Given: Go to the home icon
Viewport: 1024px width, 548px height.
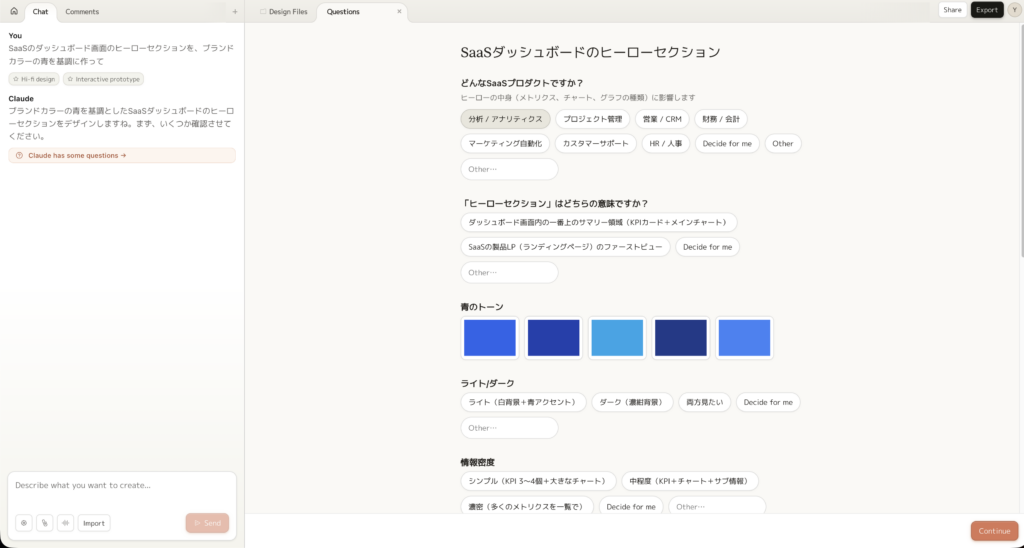Looking at the screenshot, I should pos(14,11).
